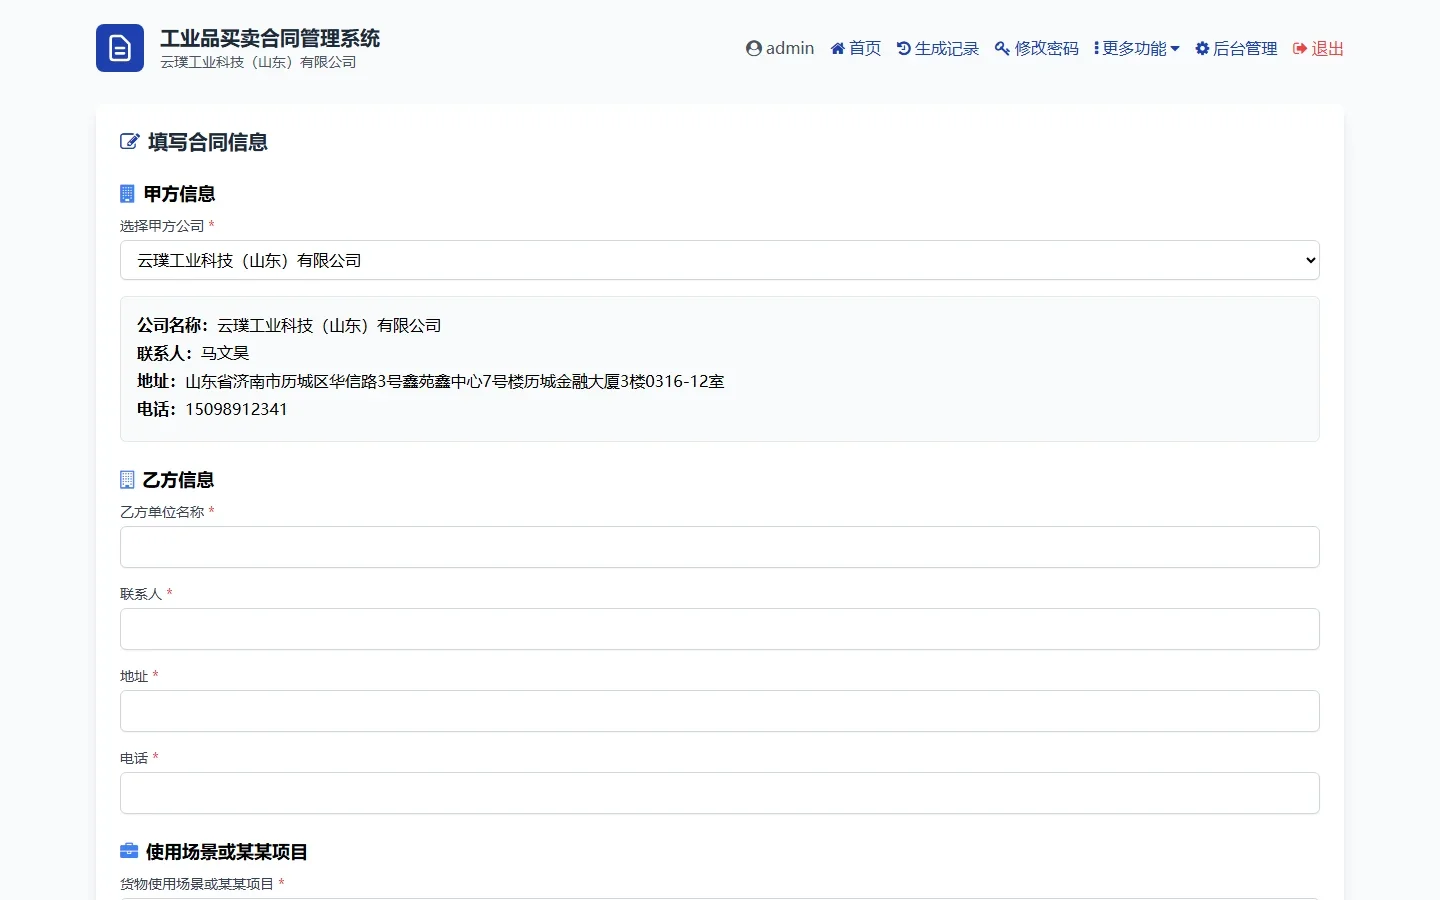Open 修改密码 page
This screenshot has width=1440, height=900.
click(1037, 48)
